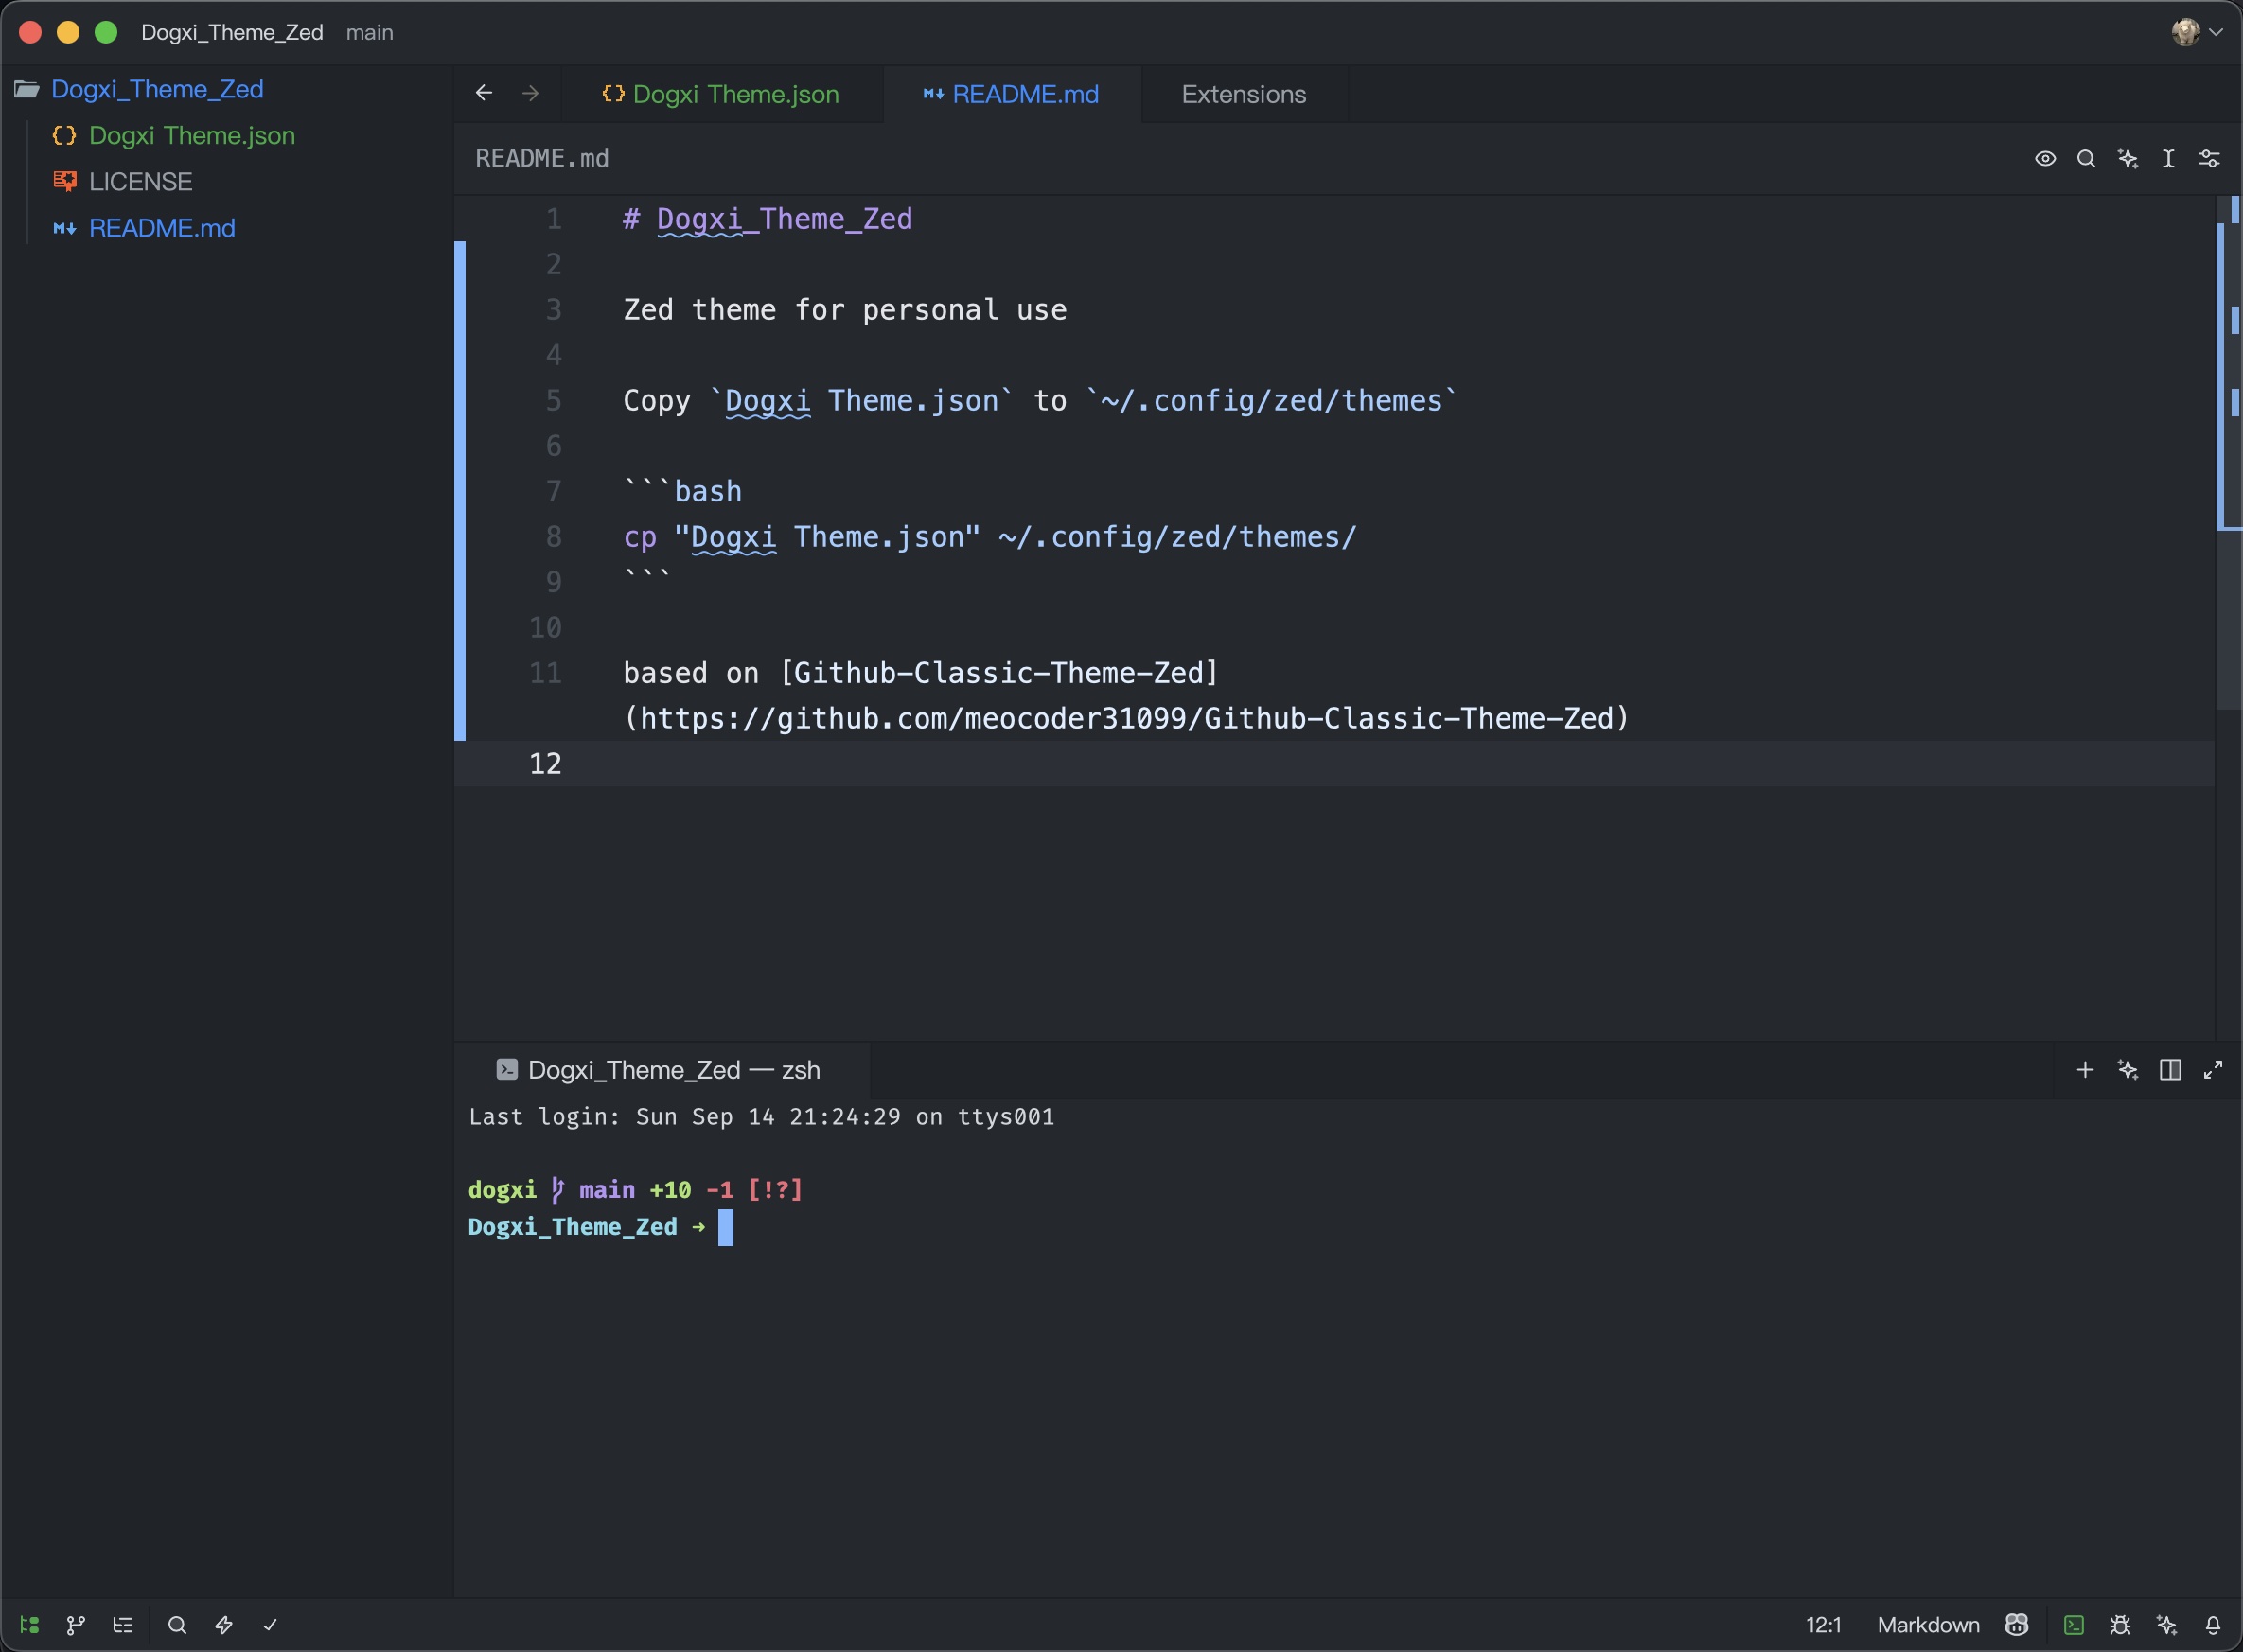The image size is (2243, 1652).
Task: Click line number 7 in the gutter
Action: pos(553,491)
